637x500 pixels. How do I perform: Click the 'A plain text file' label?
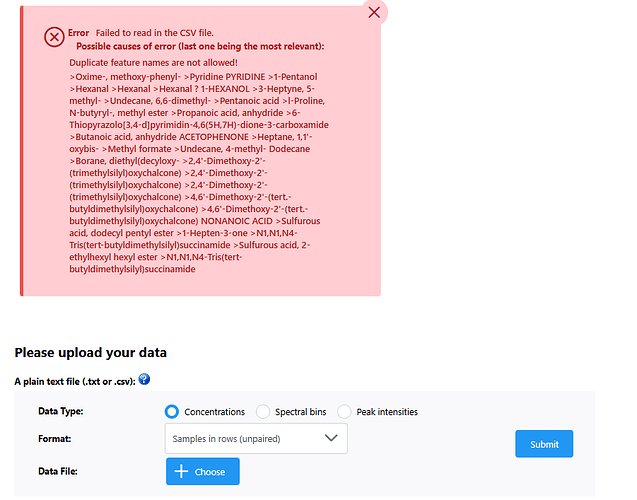[75, 381]
